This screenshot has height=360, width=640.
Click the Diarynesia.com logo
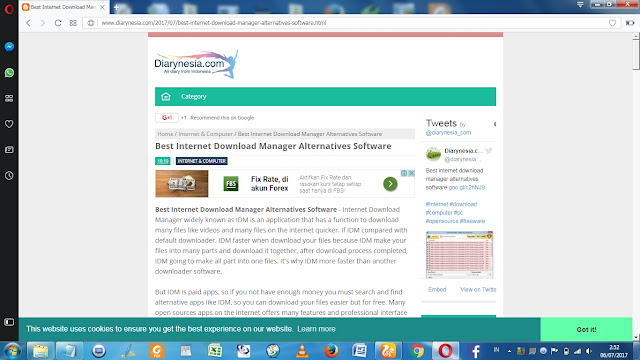click(x=196, y=64)
